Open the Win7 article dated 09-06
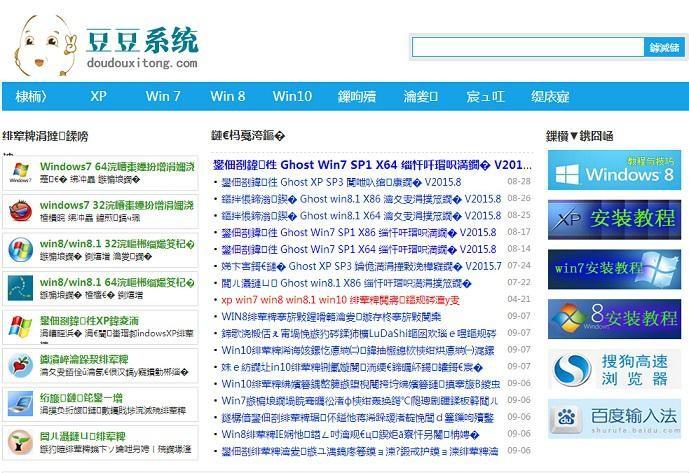 [x=360, y=400]
